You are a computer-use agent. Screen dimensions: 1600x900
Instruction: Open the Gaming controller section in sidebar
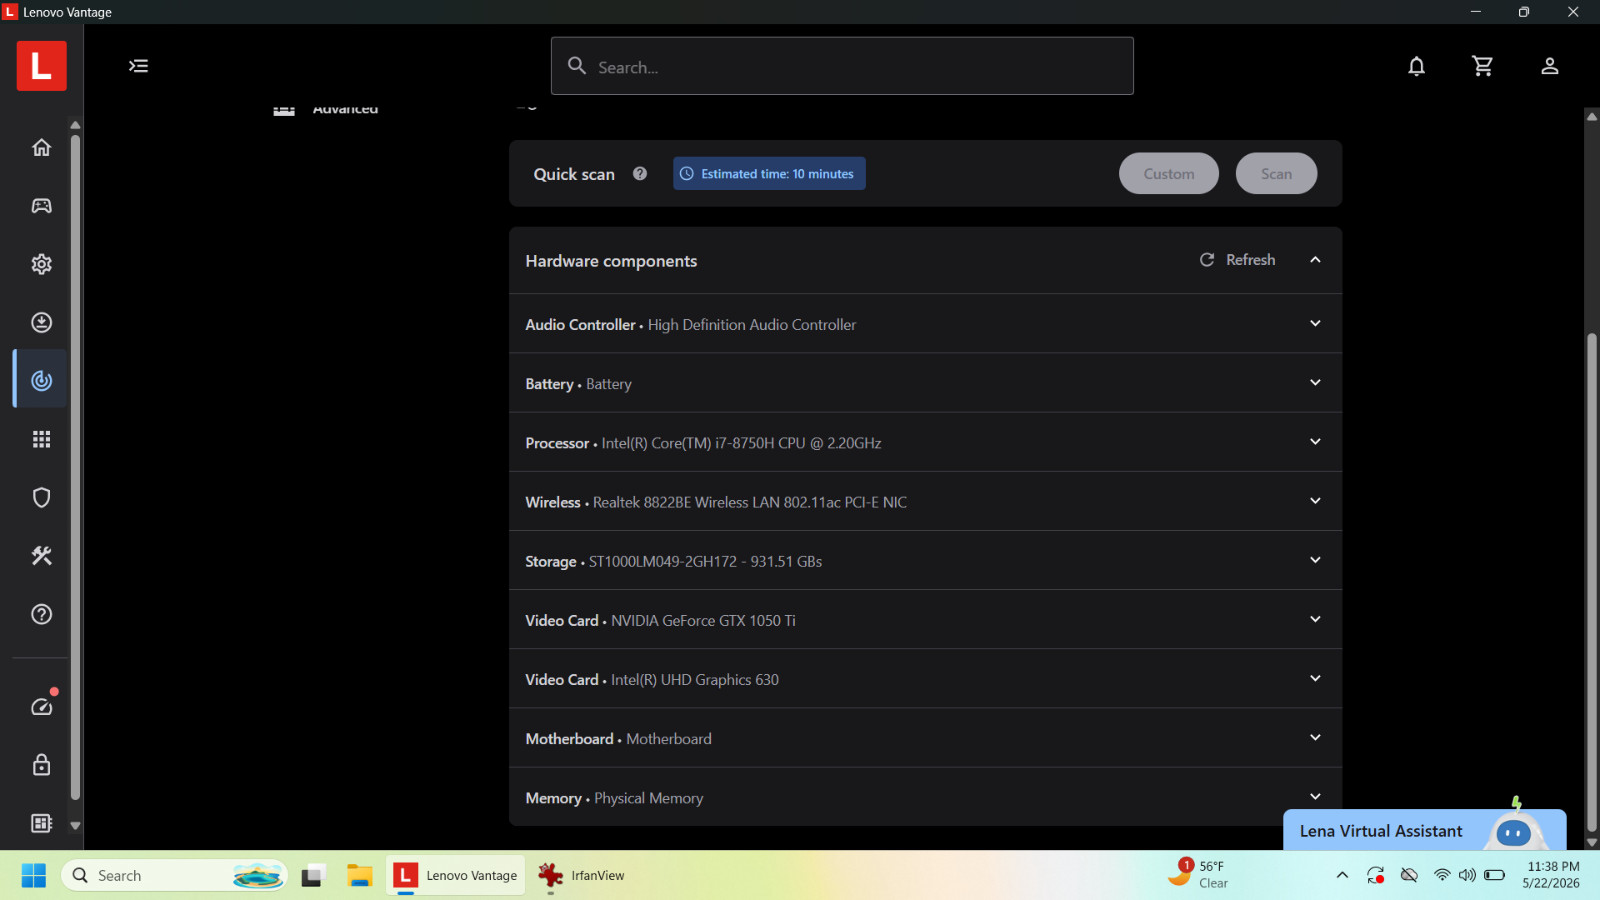click(x=41, y=205)
